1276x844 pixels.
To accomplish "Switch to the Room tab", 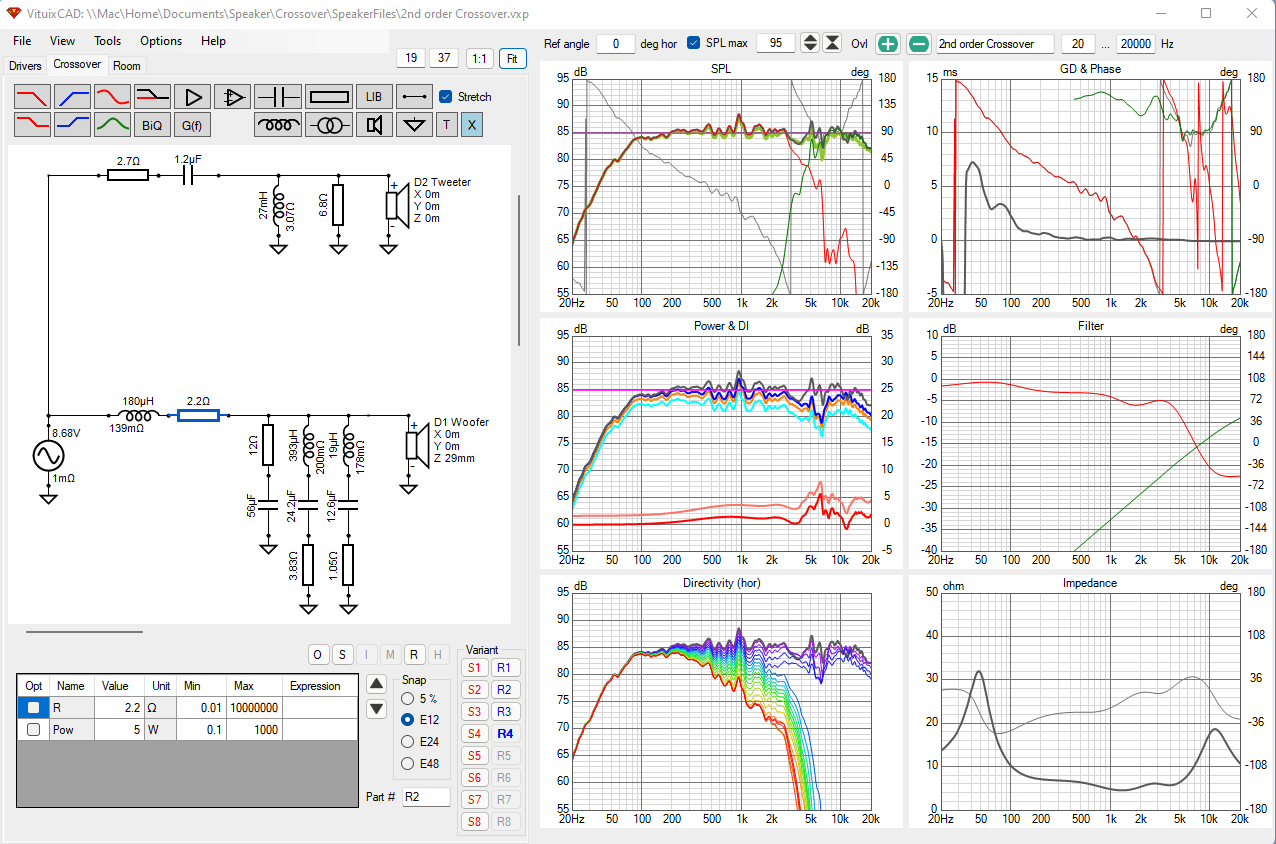I will click(x=127, y=66).
